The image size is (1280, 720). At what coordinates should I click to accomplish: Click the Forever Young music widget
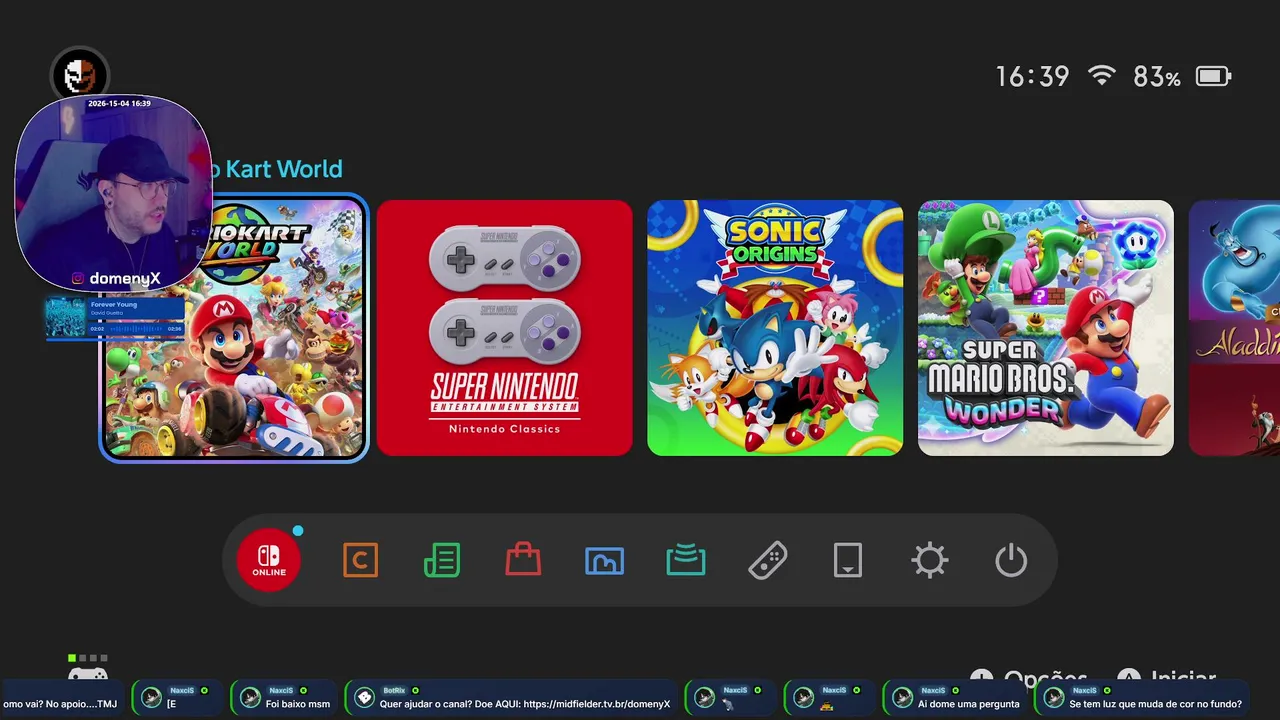(x=115, y=318)
